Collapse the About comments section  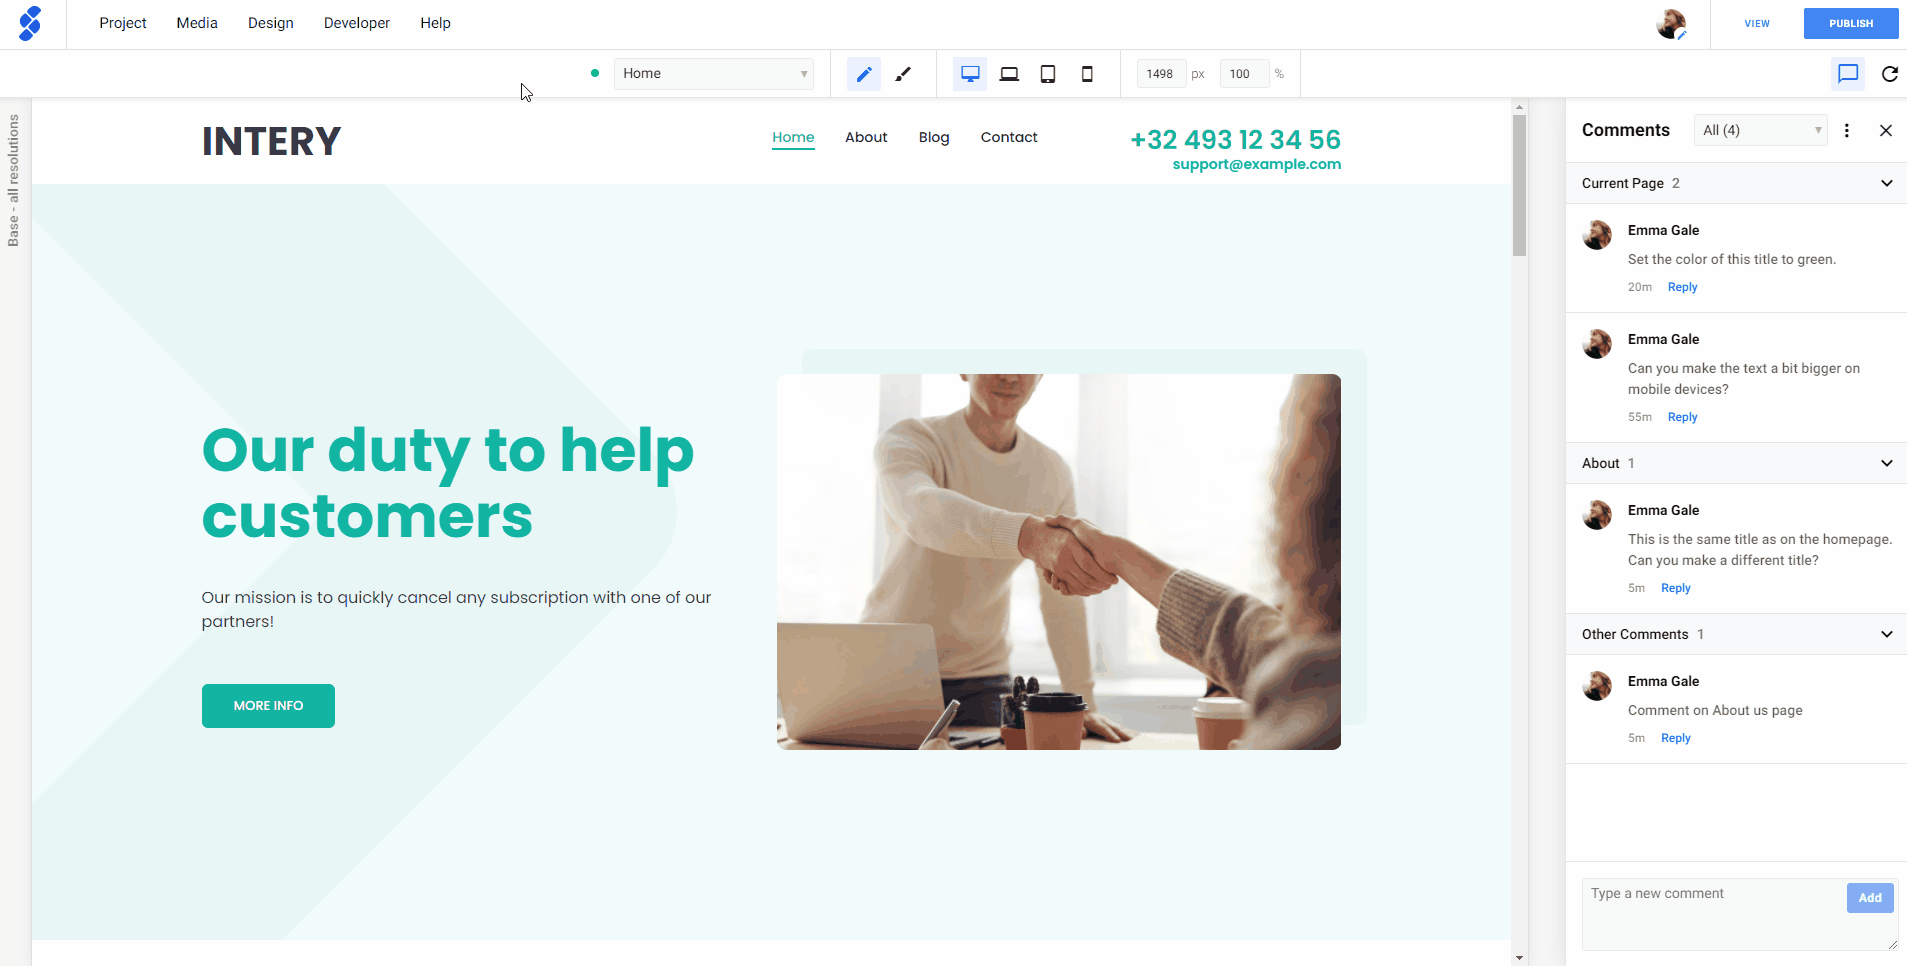click(x=1887, y=463)
